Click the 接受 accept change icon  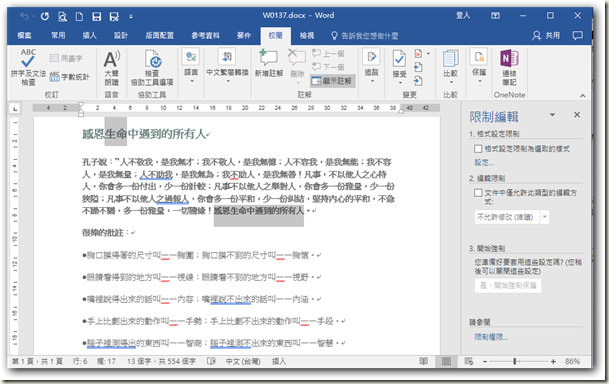coord(399,59)
